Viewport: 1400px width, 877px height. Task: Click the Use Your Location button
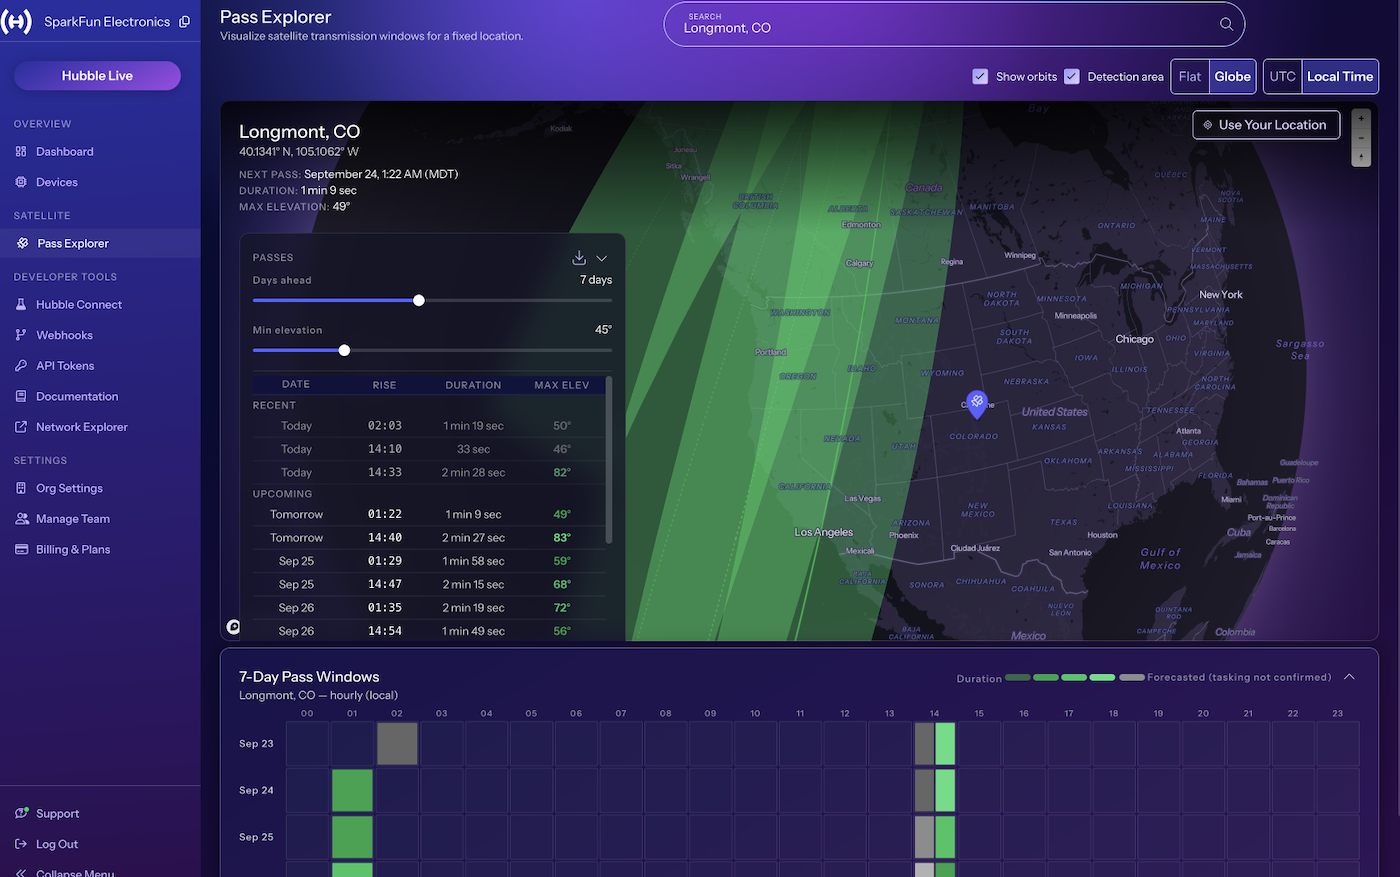click(1266, 125)
